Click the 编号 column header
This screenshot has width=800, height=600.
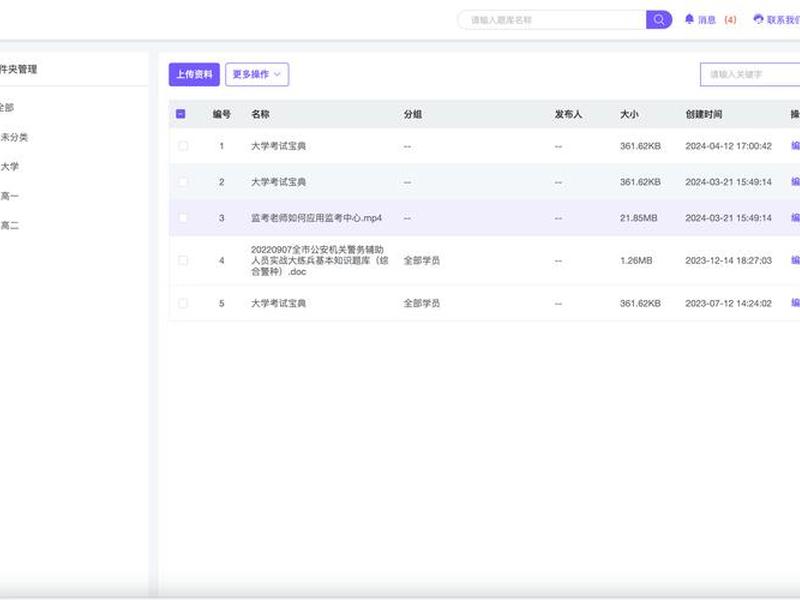pos(221,114)
